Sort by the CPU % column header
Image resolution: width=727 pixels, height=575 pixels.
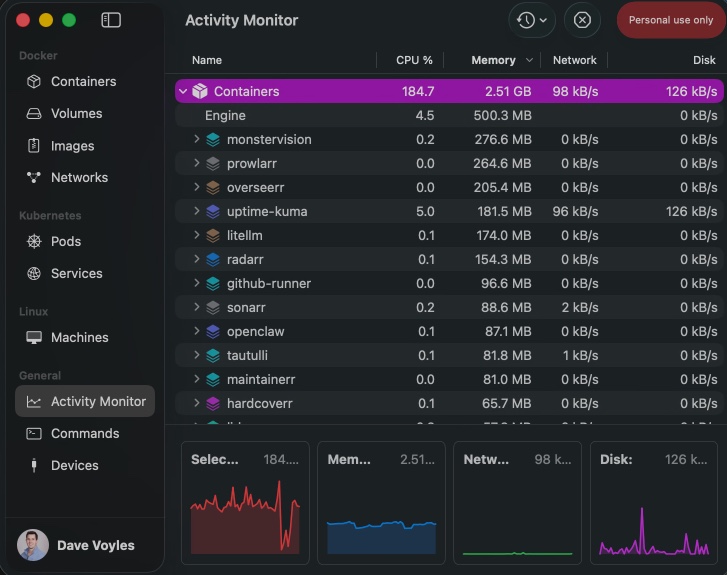(414, 60)
